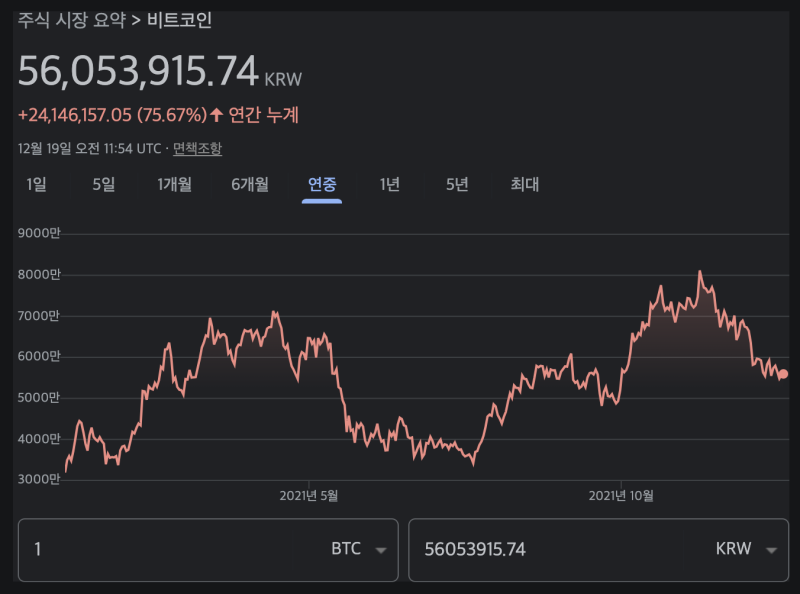Click the 주식 시장 요약 breadcrumb
Screen dimensions: 800x594
point(71,20)
